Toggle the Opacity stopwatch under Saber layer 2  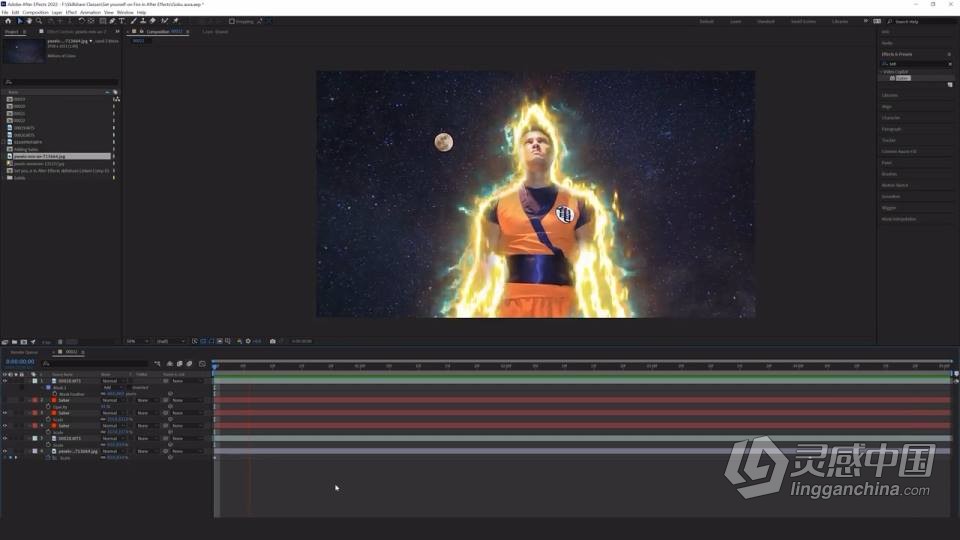click(x=48, y=407)
